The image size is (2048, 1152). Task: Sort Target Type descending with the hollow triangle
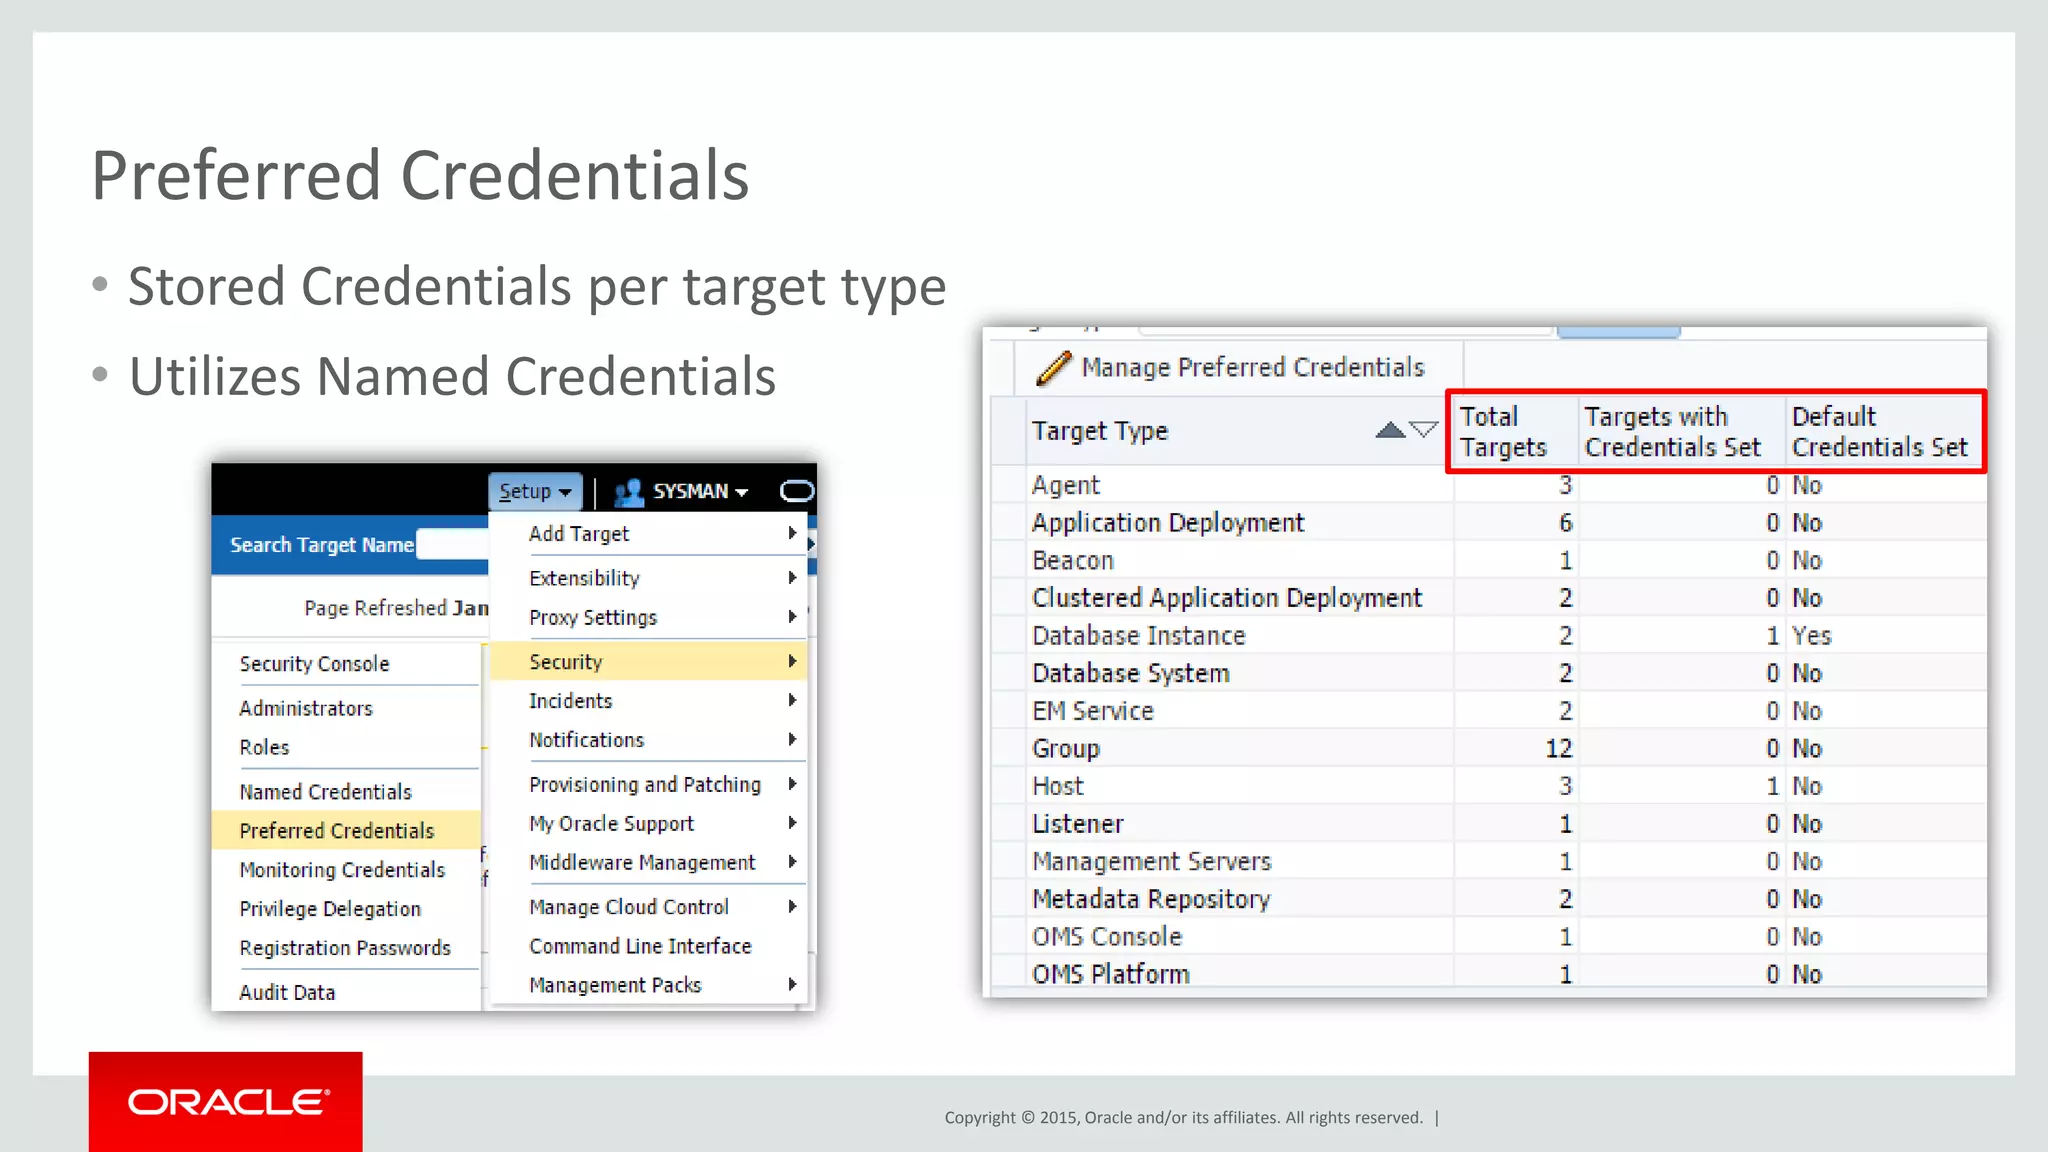tap(1423, 430)
